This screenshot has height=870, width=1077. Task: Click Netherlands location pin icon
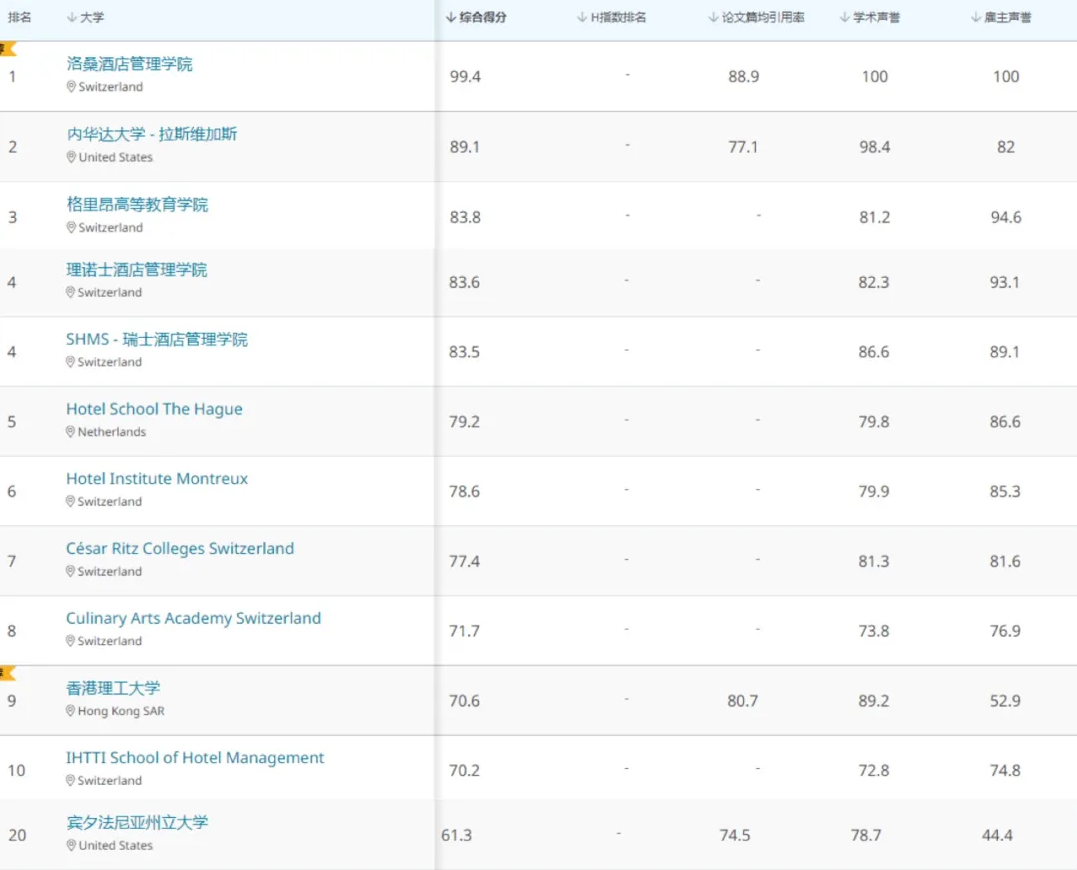70,431
